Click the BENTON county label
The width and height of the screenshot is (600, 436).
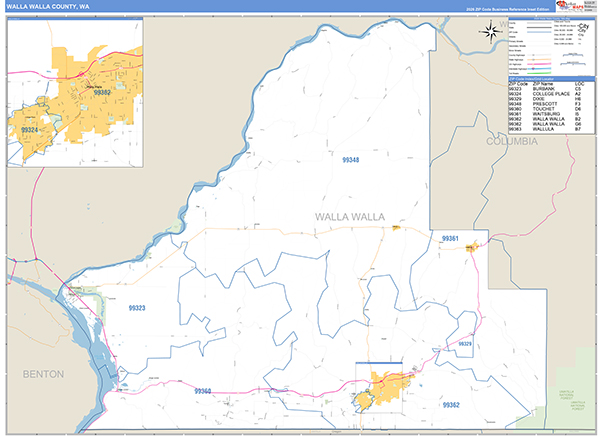(x=43, y=374)
